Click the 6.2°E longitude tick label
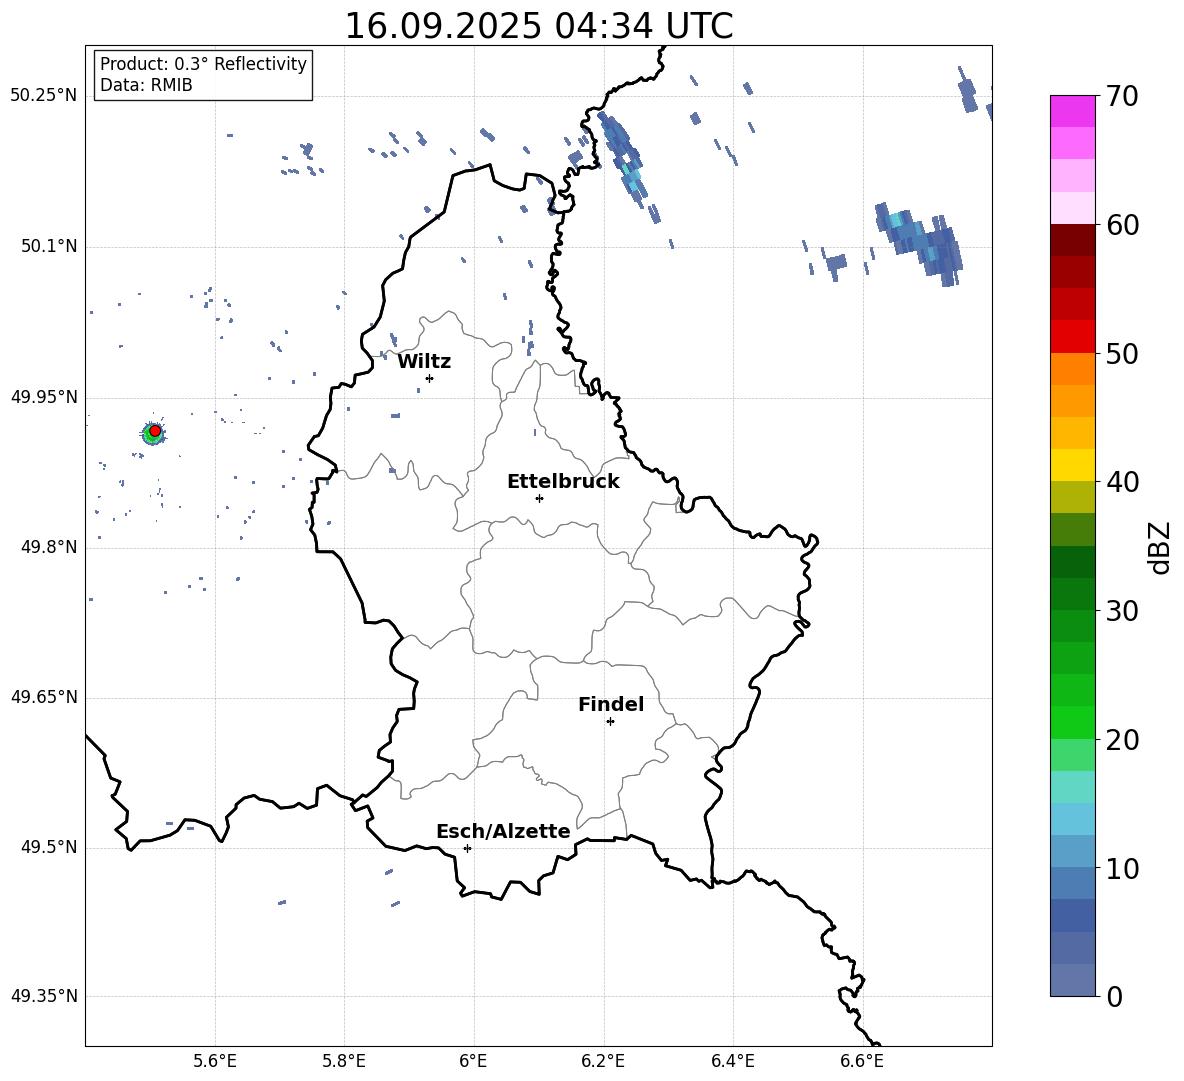Viewport: 1184px width, 1081px height. pyautogui.click(x=603, y=1060)
